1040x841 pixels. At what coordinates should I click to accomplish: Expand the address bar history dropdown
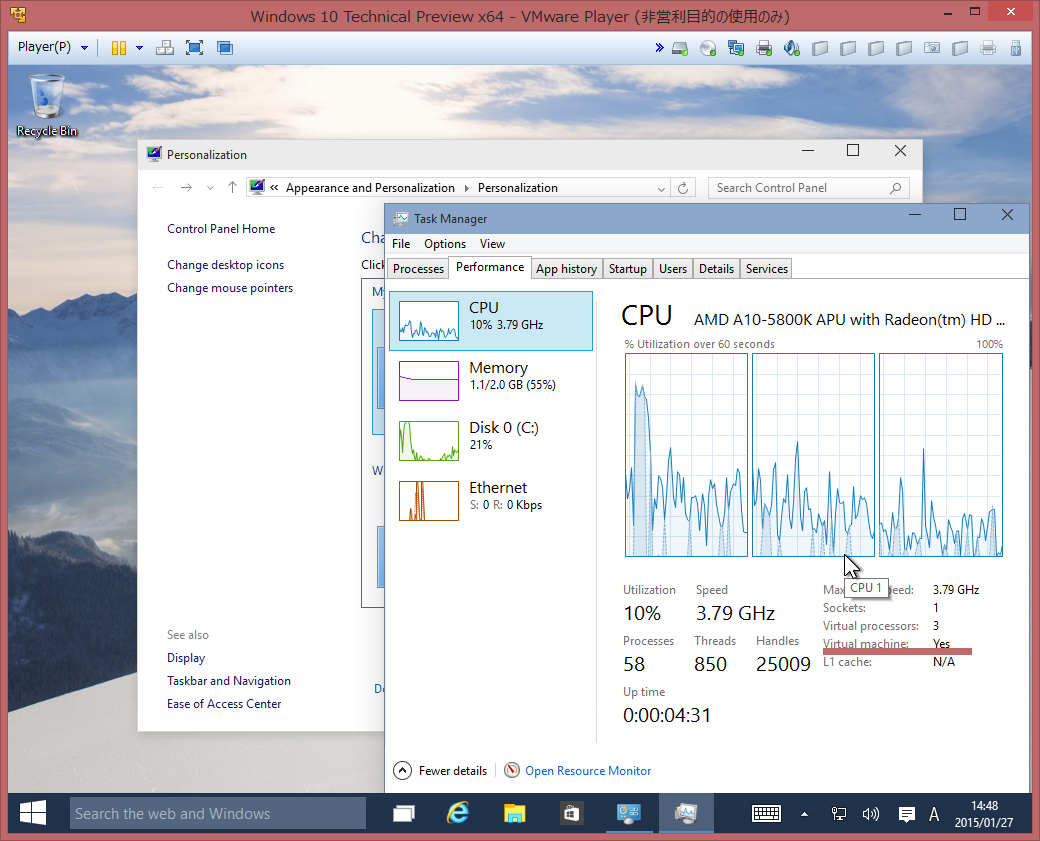pos(661,188)
